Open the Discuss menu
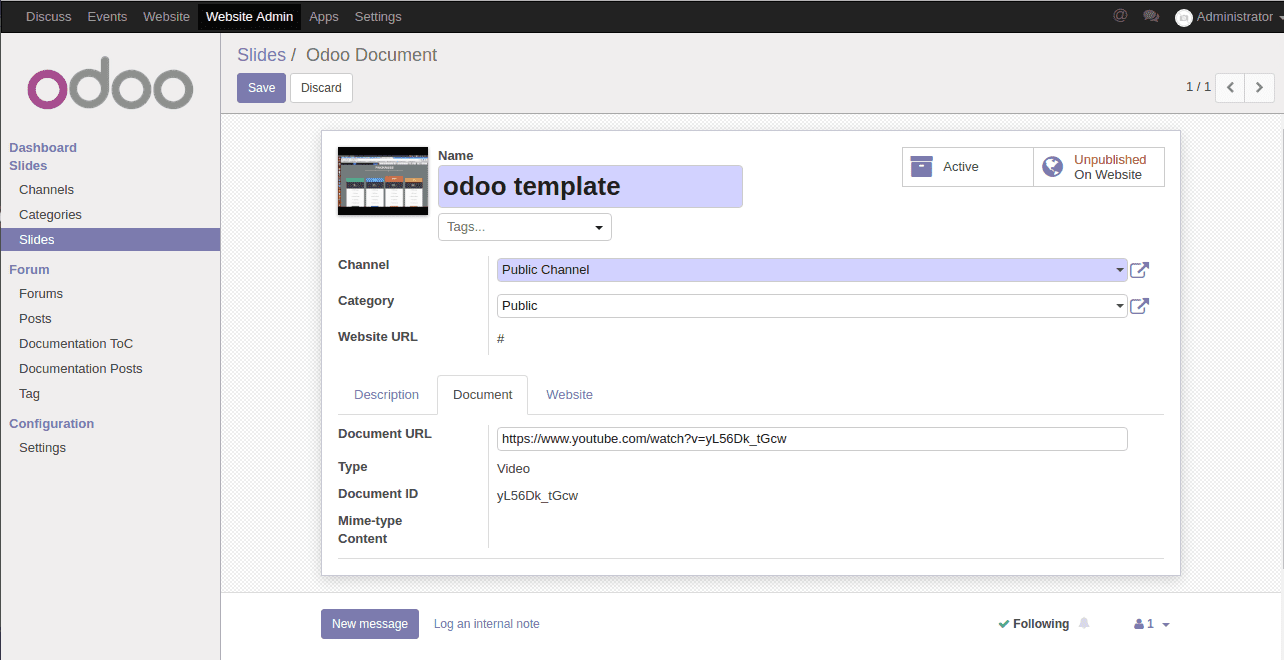 click(x=48, y=16)
